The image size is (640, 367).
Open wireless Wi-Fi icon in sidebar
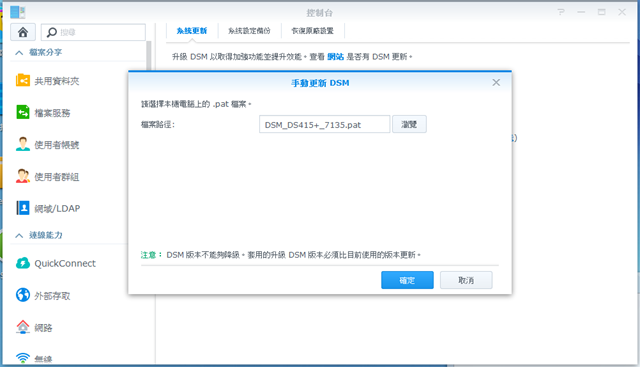pos(23,358)
